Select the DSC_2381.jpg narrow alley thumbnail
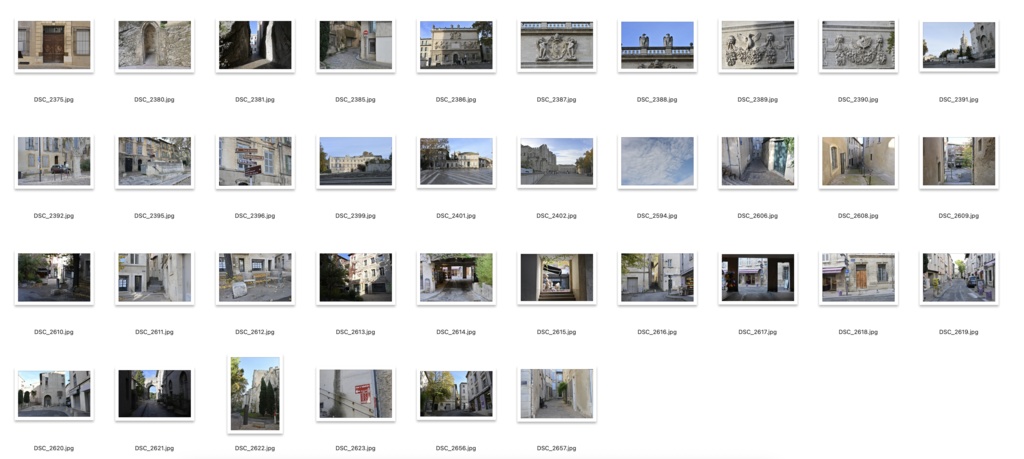 (255, 45)
